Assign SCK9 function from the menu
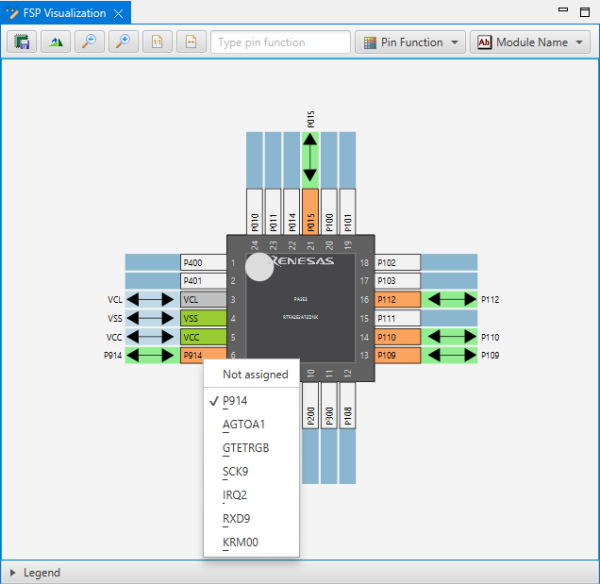 pos(237,472)
